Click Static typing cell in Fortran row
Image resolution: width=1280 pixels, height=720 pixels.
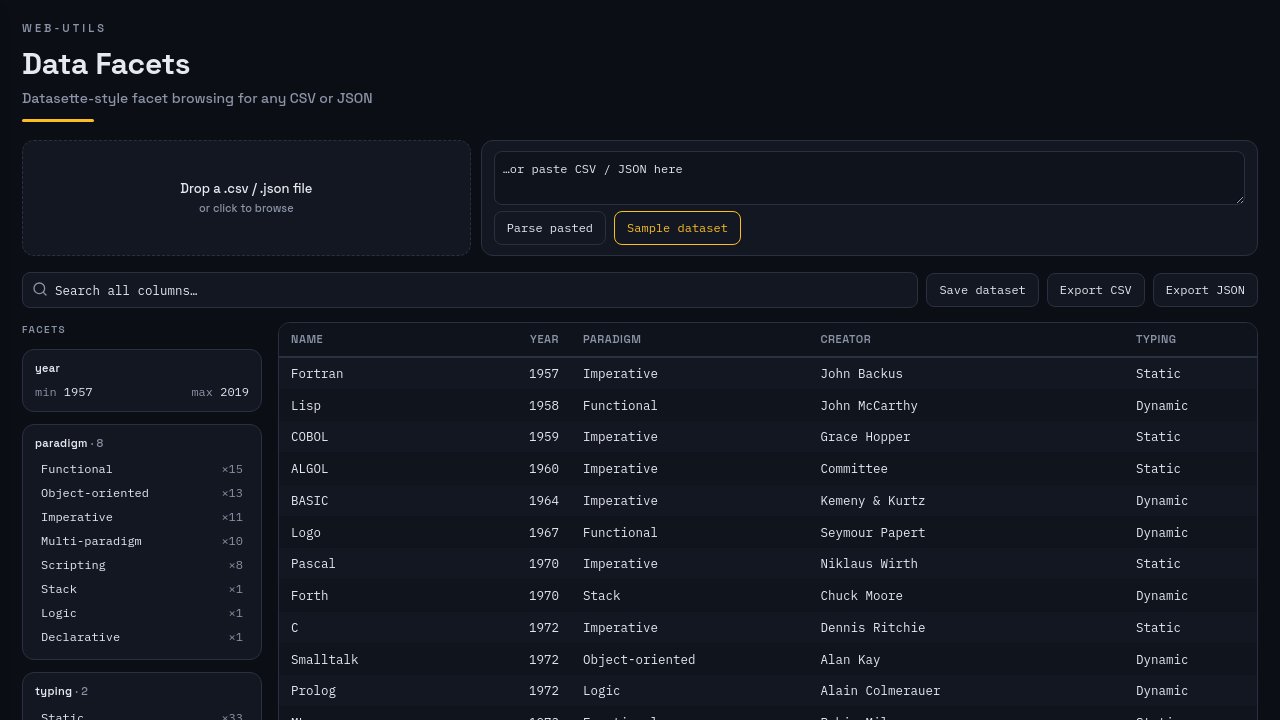1158,374
